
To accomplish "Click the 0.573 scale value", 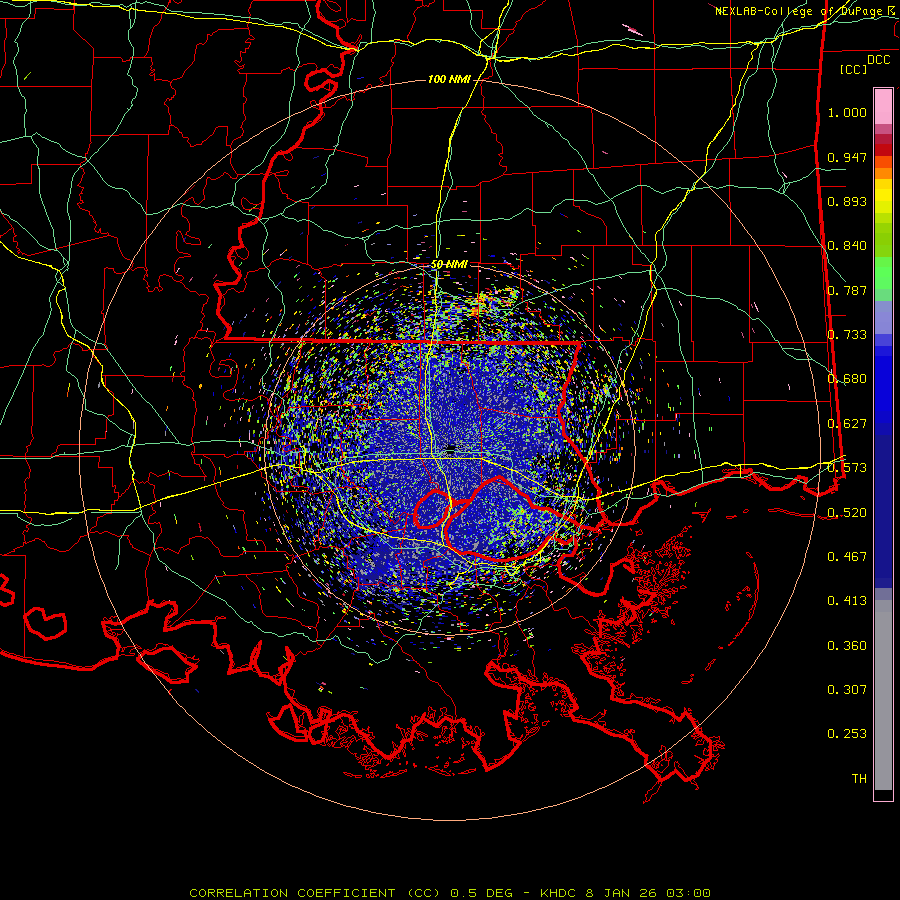I will coord(847,468).
